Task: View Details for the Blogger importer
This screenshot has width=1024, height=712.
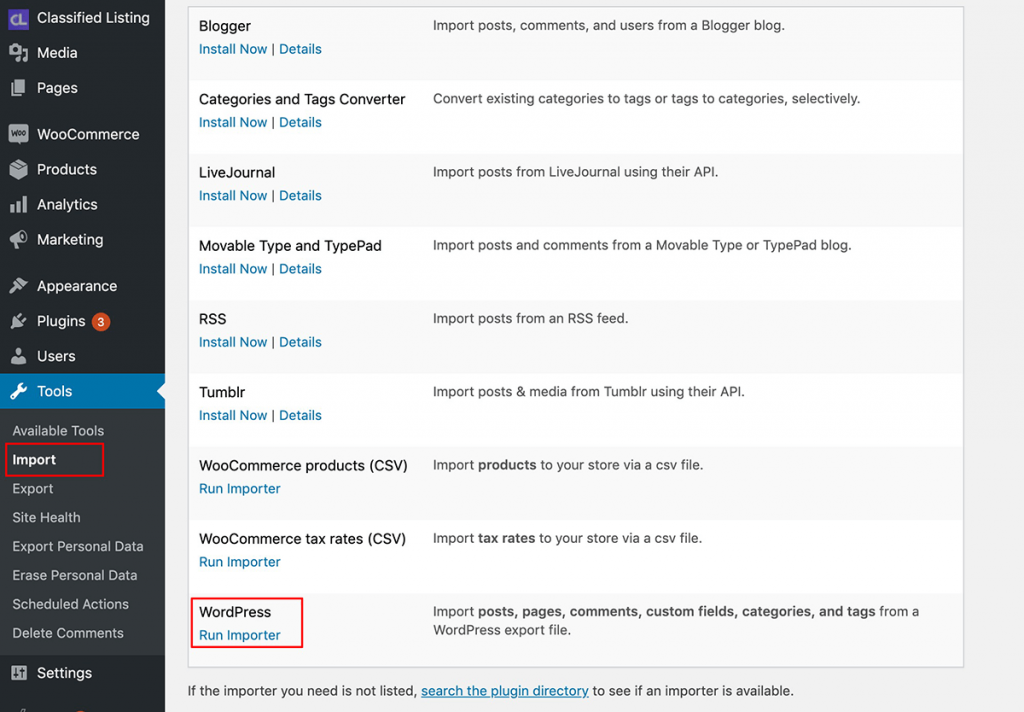Action: (300, 49)
